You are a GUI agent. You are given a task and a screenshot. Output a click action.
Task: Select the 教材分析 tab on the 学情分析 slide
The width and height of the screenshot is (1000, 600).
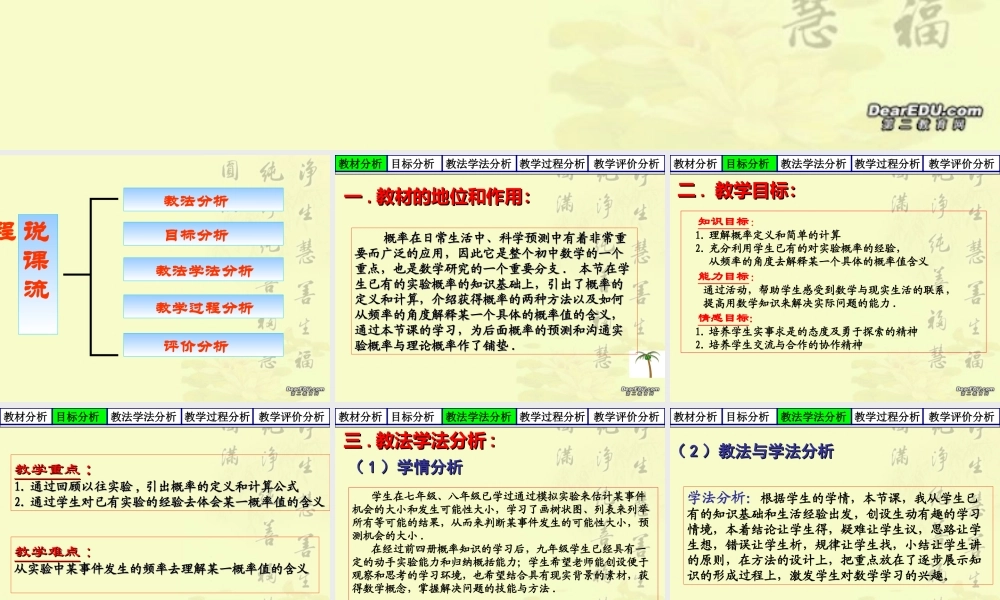(360, 417)
